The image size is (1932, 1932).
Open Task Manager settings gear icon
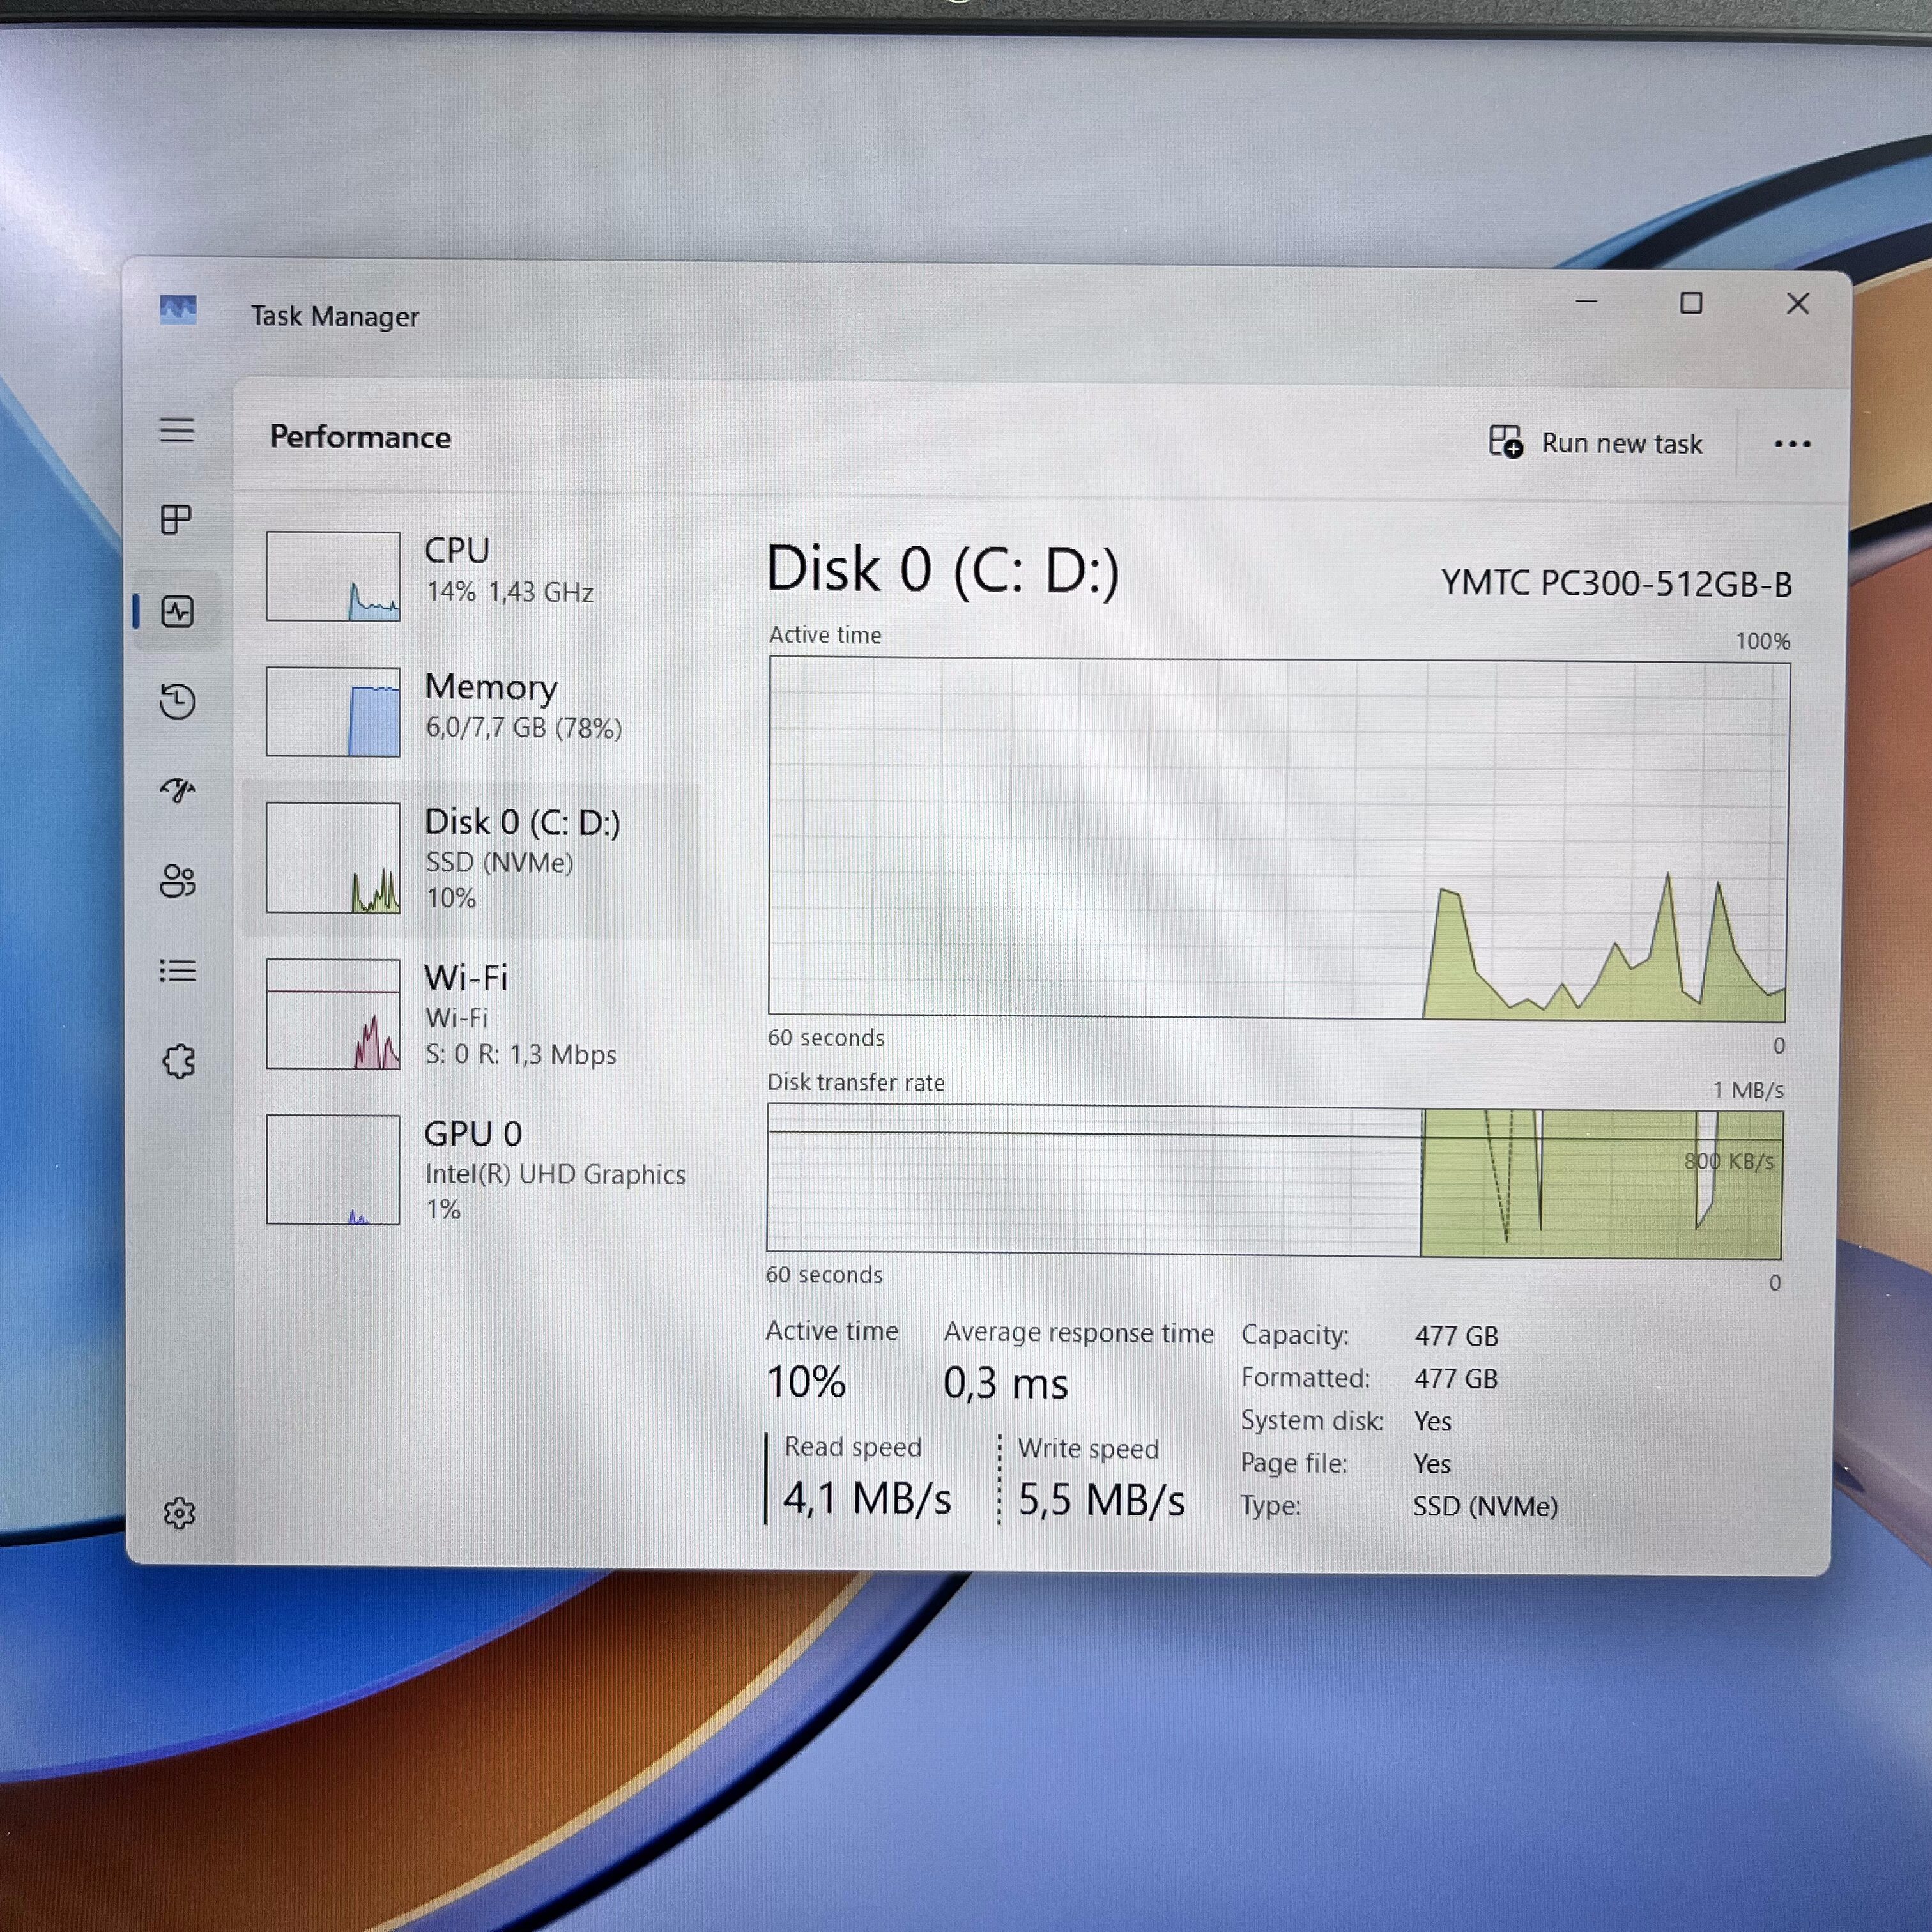click(179, 1513)
